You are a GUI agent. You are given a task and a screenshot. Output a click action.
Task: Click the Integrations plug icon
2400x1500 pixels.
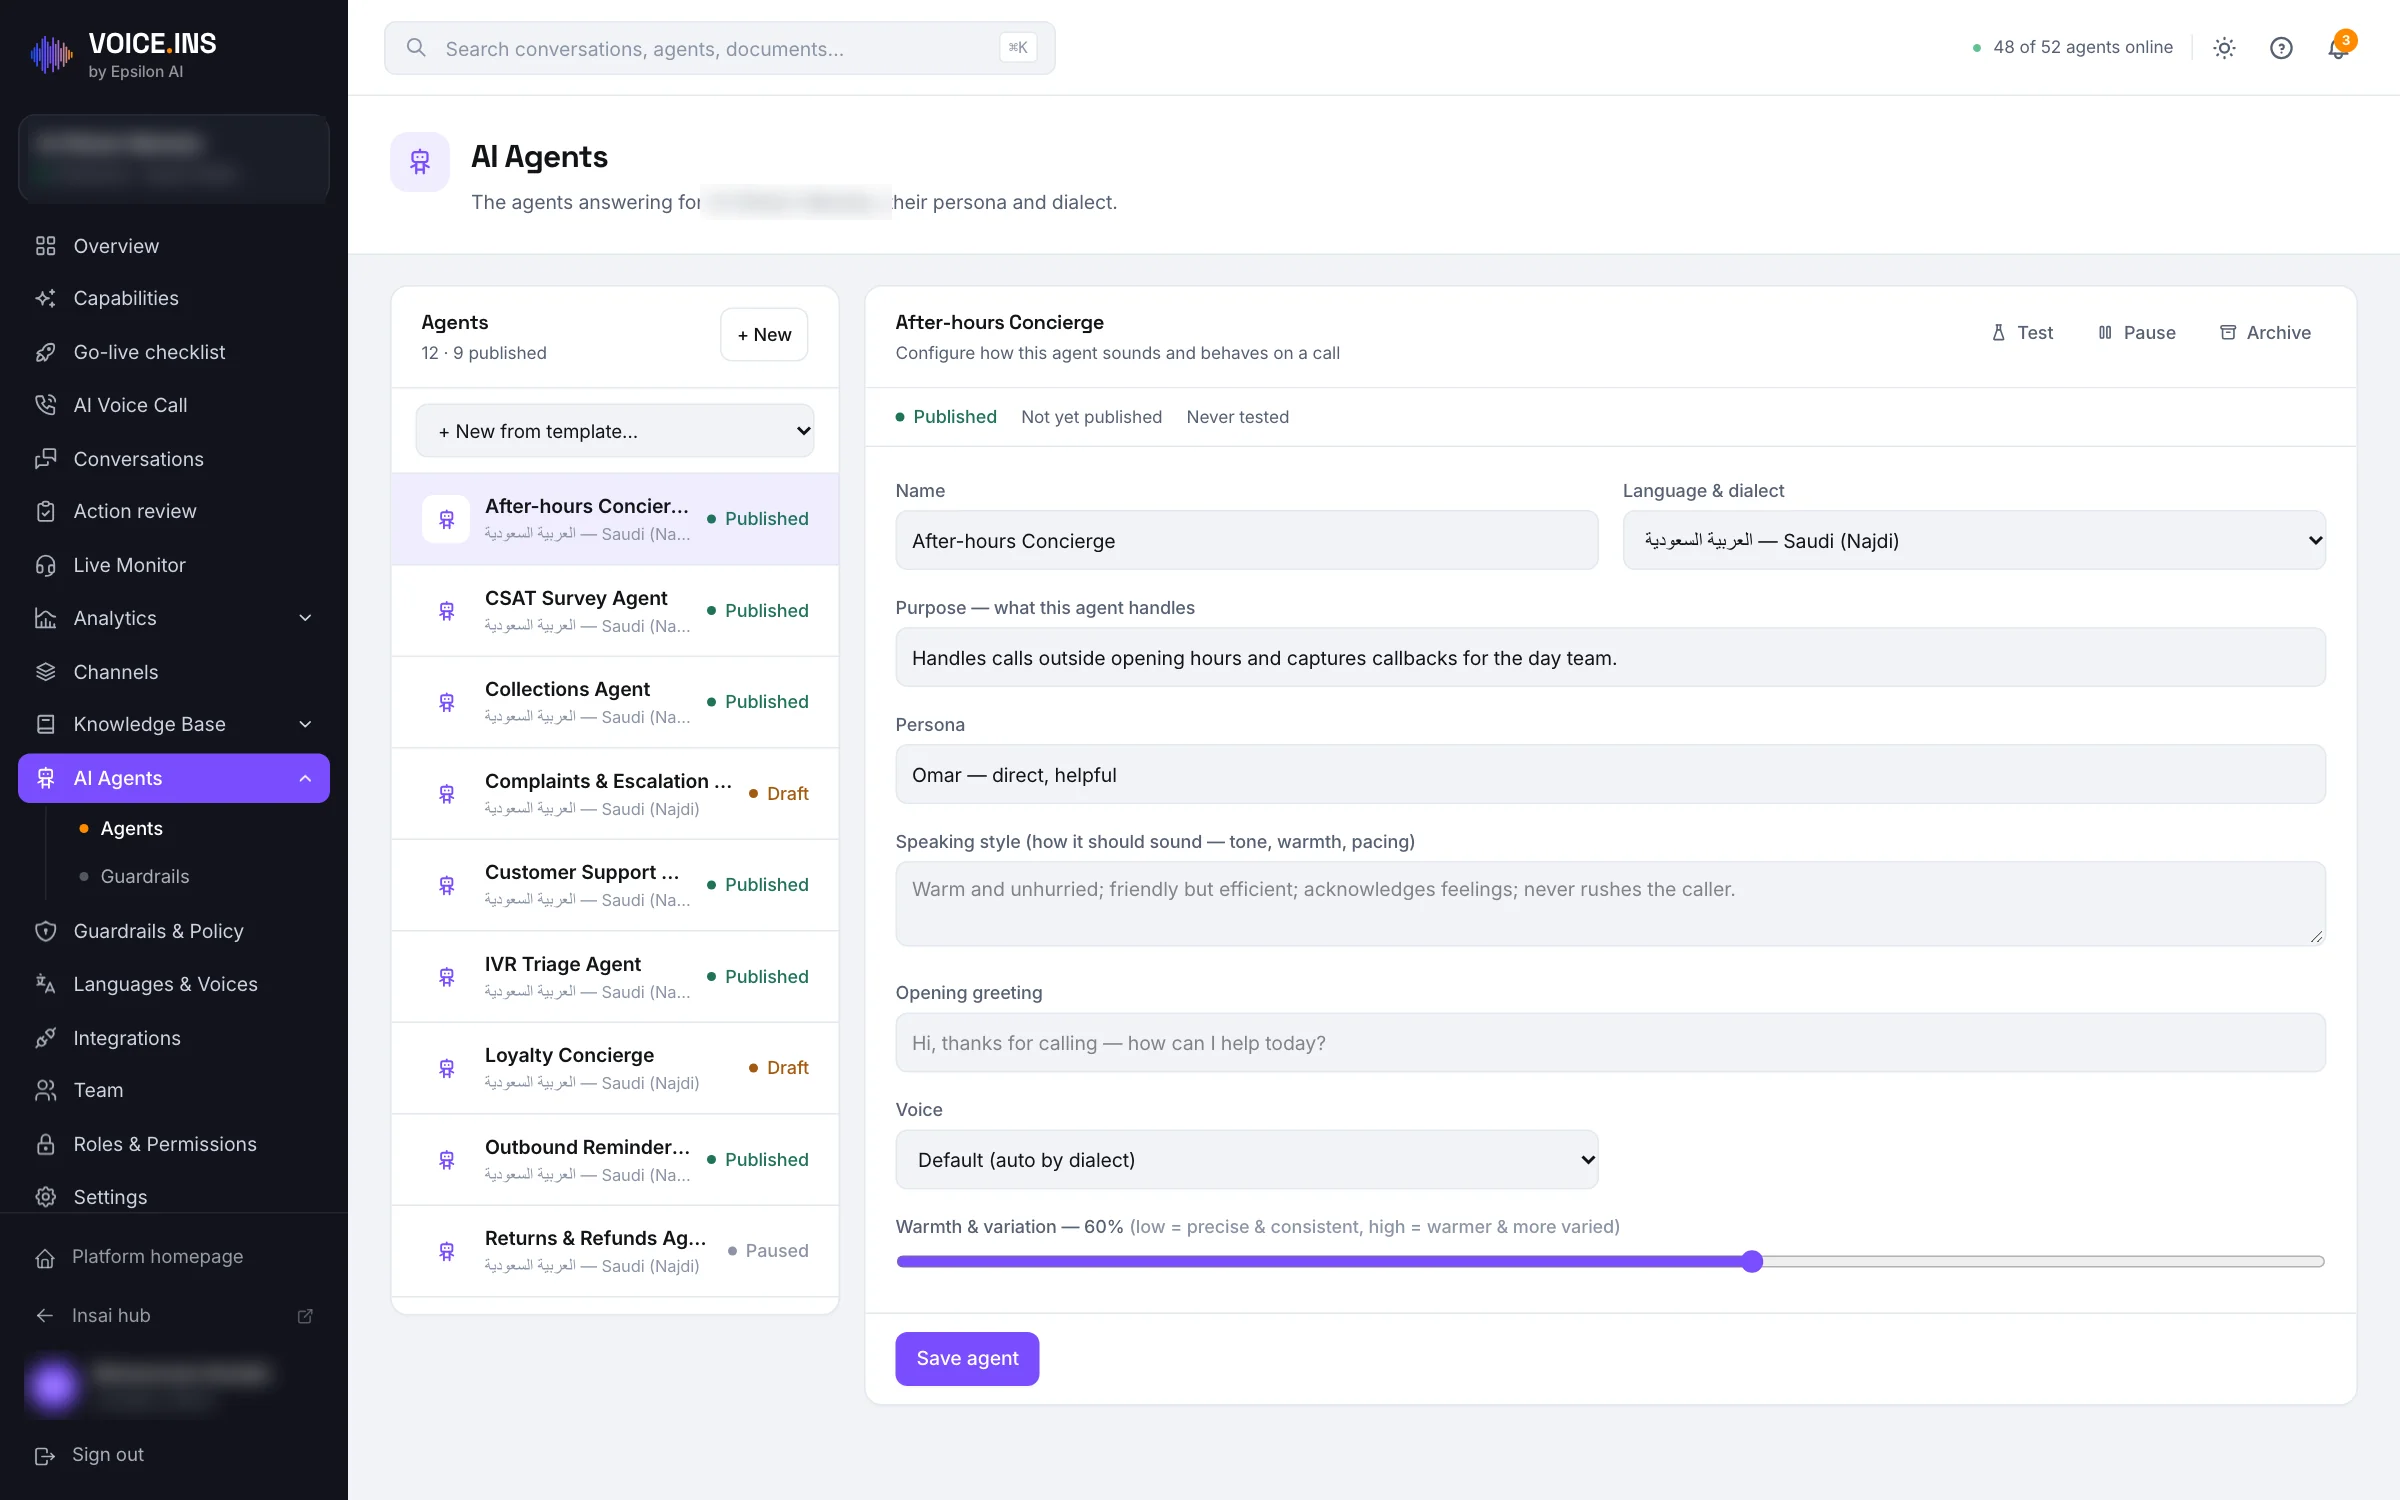(x=46, y=1038)
